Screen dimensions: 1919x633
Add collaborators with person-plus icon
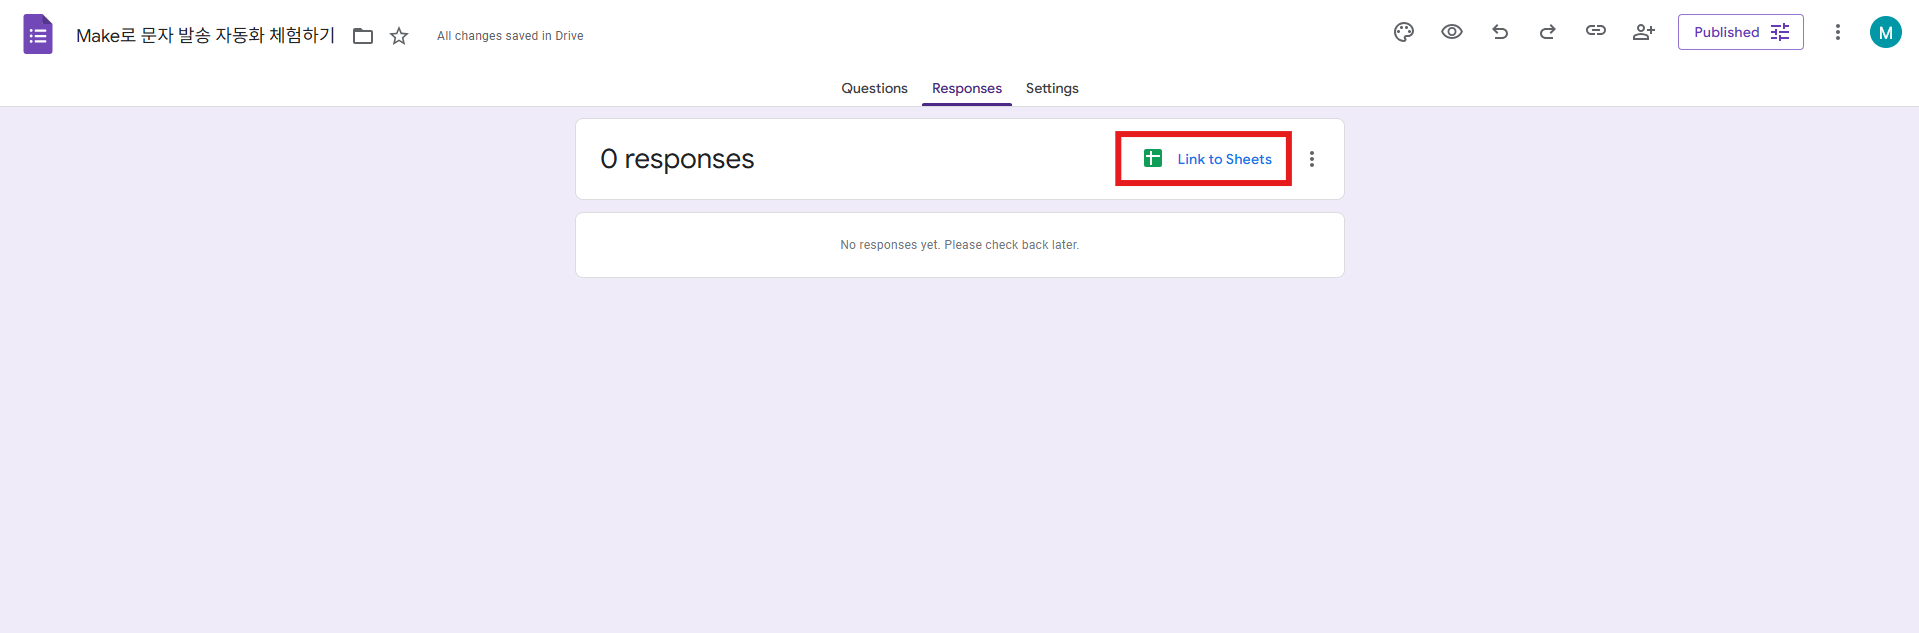[x=1643, y=32]
